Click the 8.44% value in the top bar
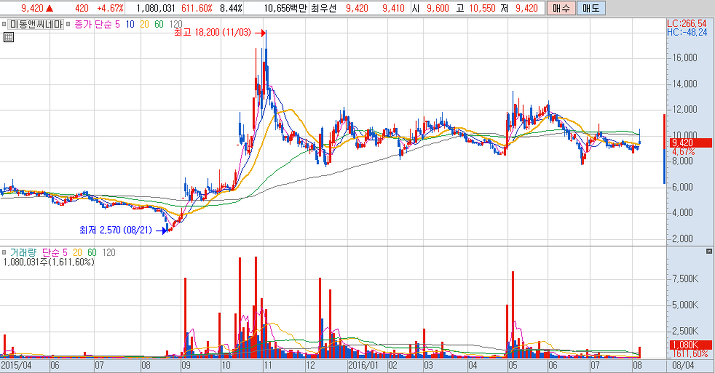The height and width of the screenshot is (373, 715). coord(231,8)
